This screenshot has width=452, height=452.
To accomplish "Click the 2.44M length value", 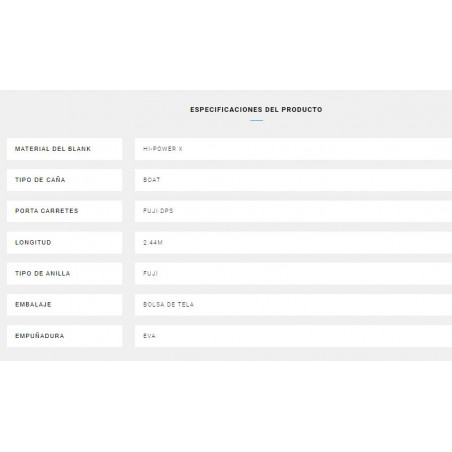I will (x=153, y=242).
